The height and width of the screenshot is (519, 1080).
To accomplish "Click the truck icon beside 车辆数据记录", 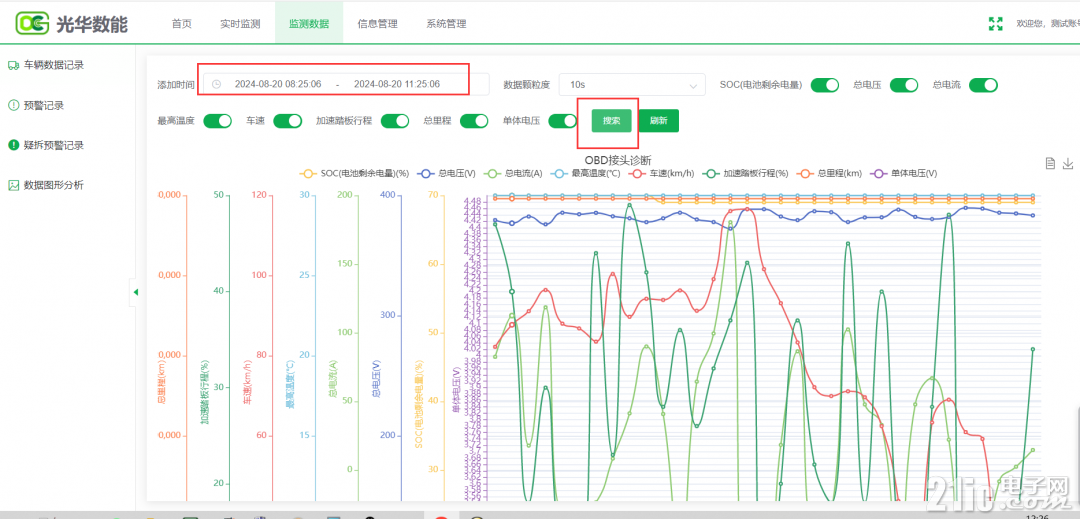I will 13,65.
